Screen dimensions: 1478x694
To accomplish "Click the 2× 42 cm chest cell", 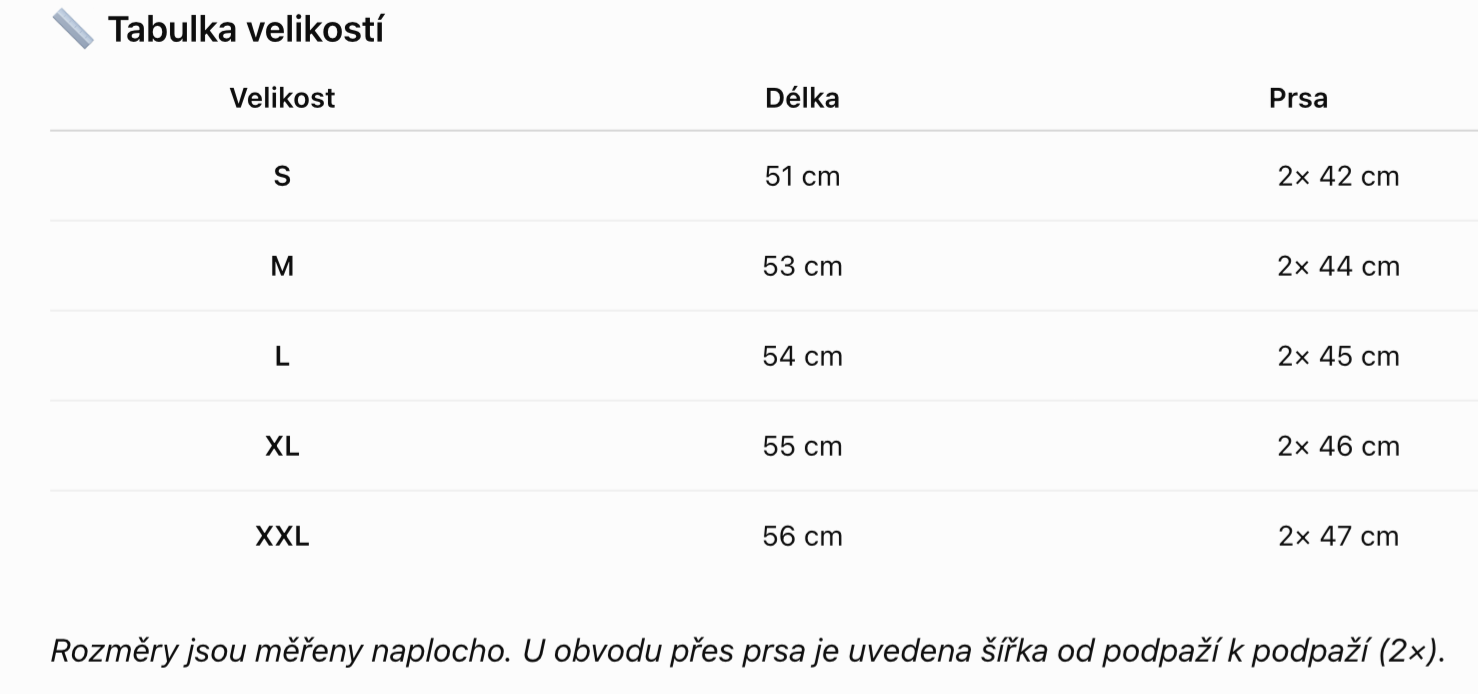I will tap(1338, 176).
